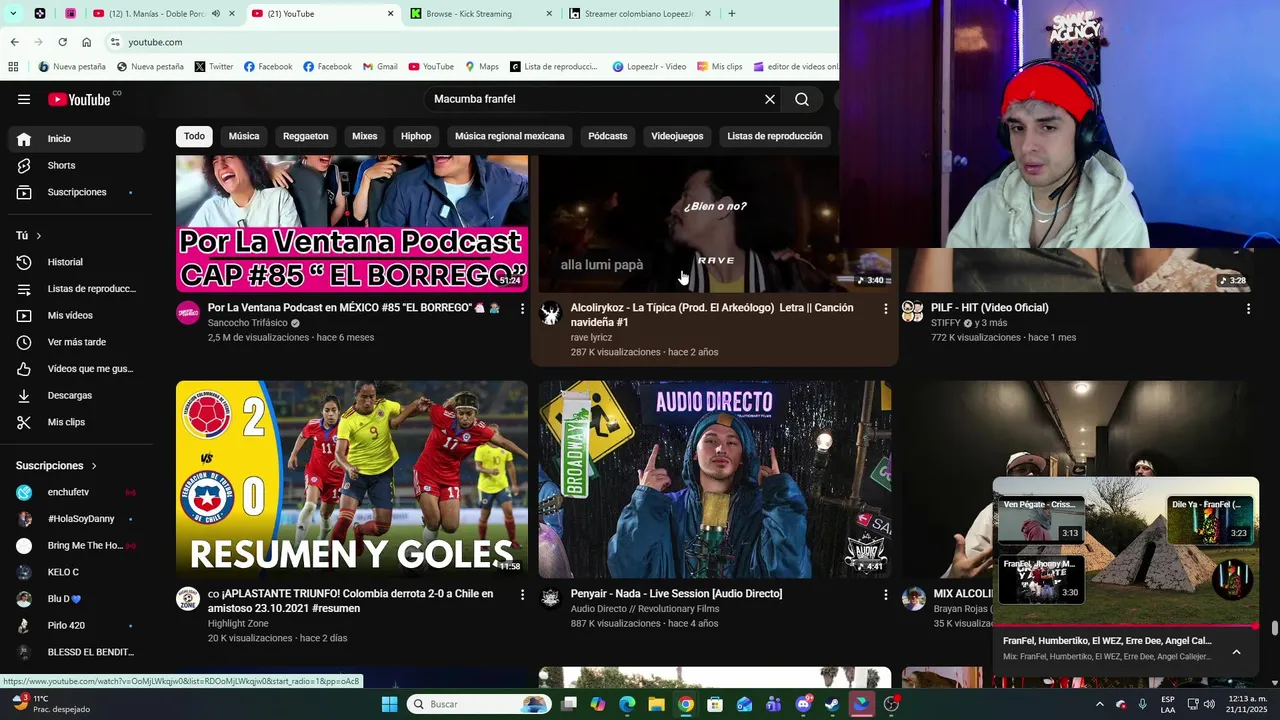Click the rave lyricz channel avatar

[550, 313]
